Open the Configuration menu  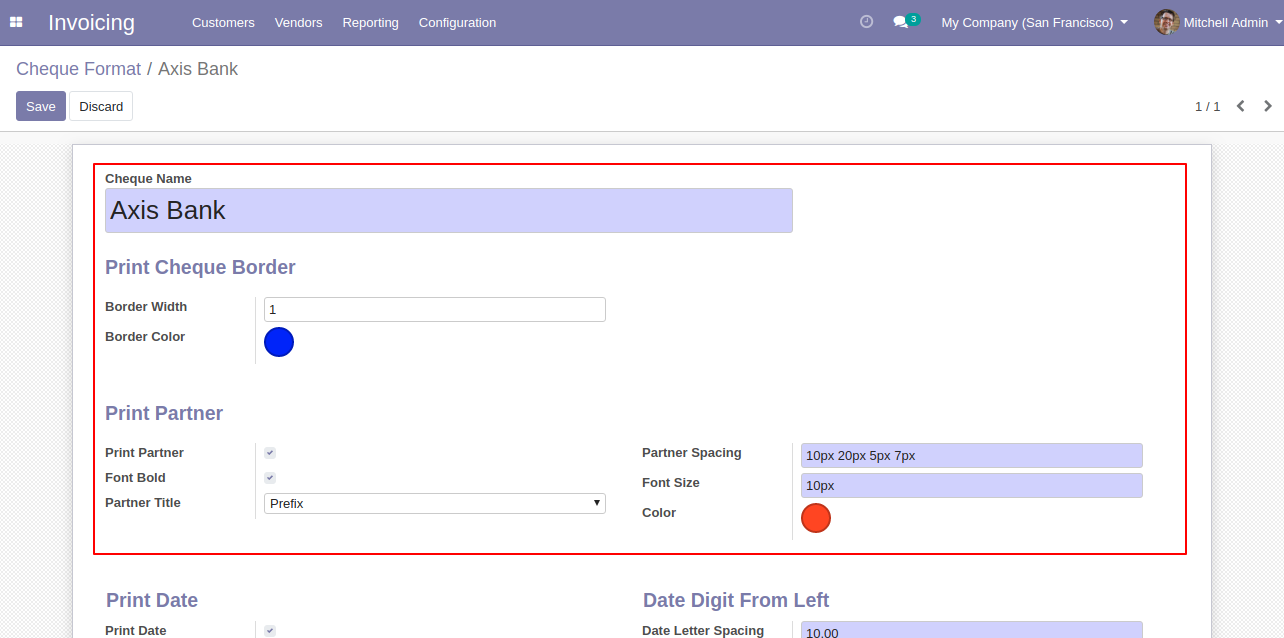click(457, 22)
